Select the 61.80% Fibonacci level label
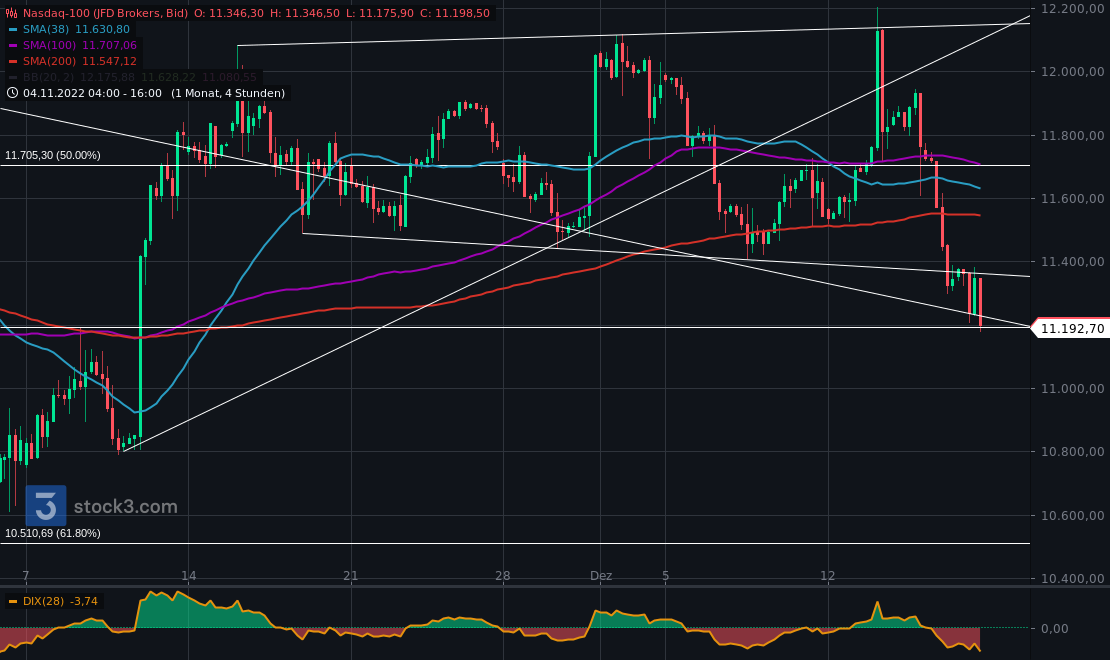1110x660 pixels. 52,534
